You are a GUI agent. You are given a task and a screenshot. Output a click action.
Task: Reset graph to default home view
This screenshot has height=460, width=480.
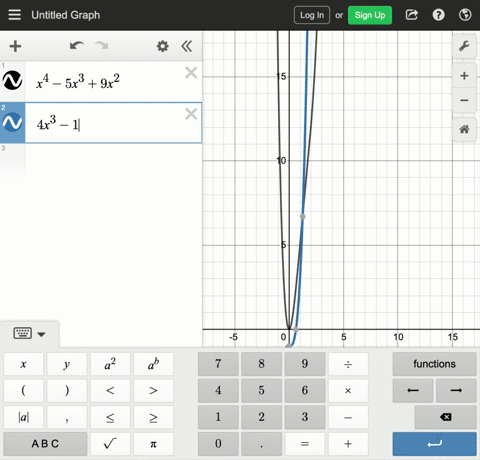(464, 129)
